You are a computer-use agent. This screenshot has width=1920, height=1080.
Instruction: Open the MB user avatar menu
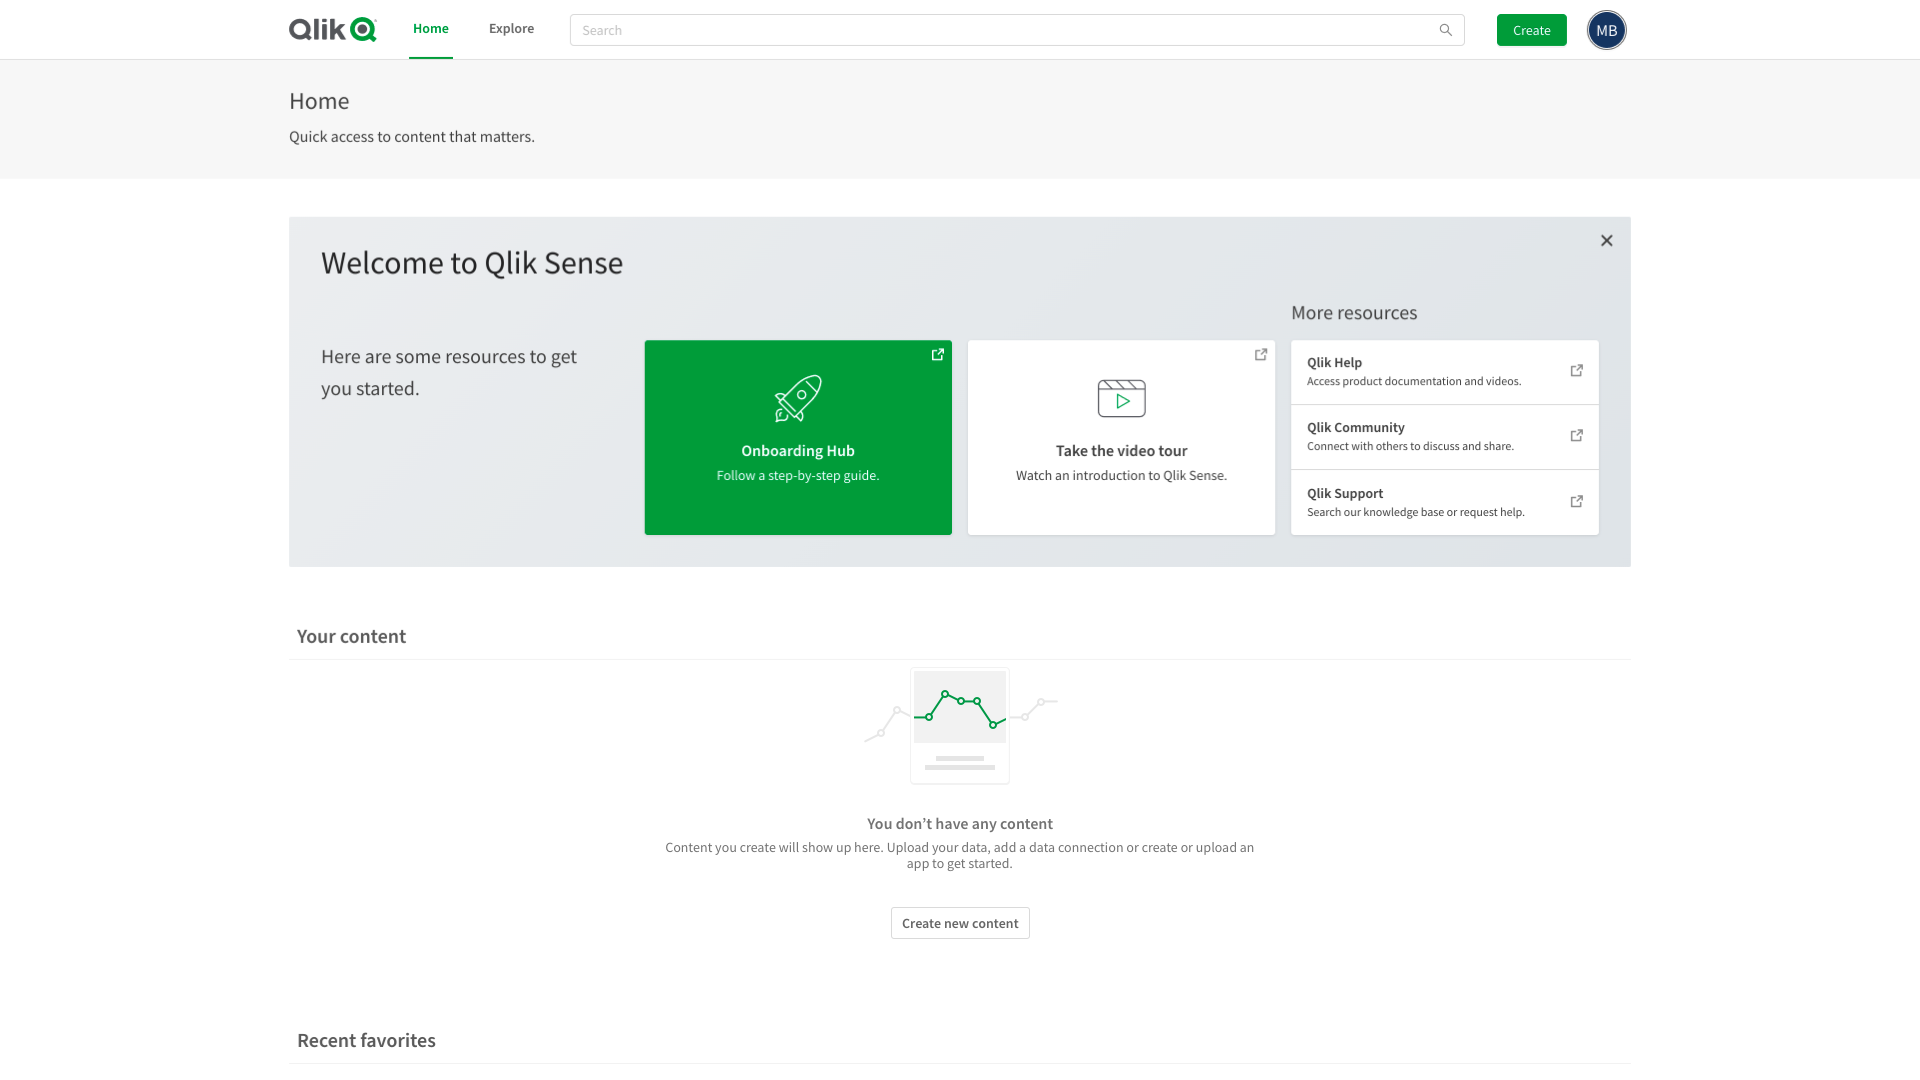click(1606, 30)
